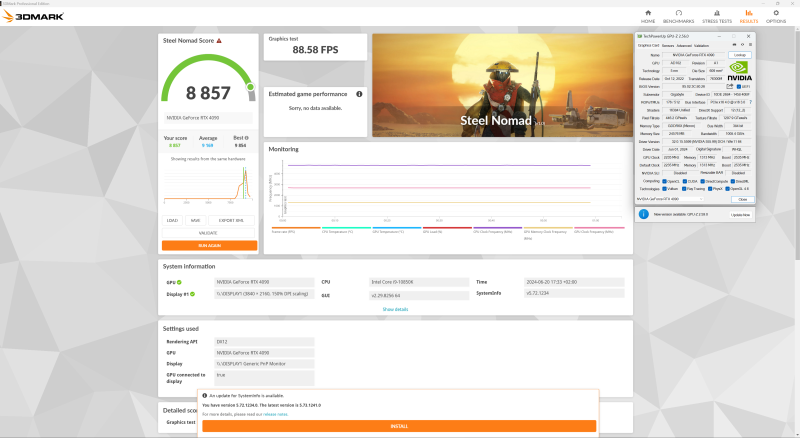The height and width of the screenshot is (438, 800).
Task: Click the Steel Nomad benchmark image
Action: tap(501, 86)
